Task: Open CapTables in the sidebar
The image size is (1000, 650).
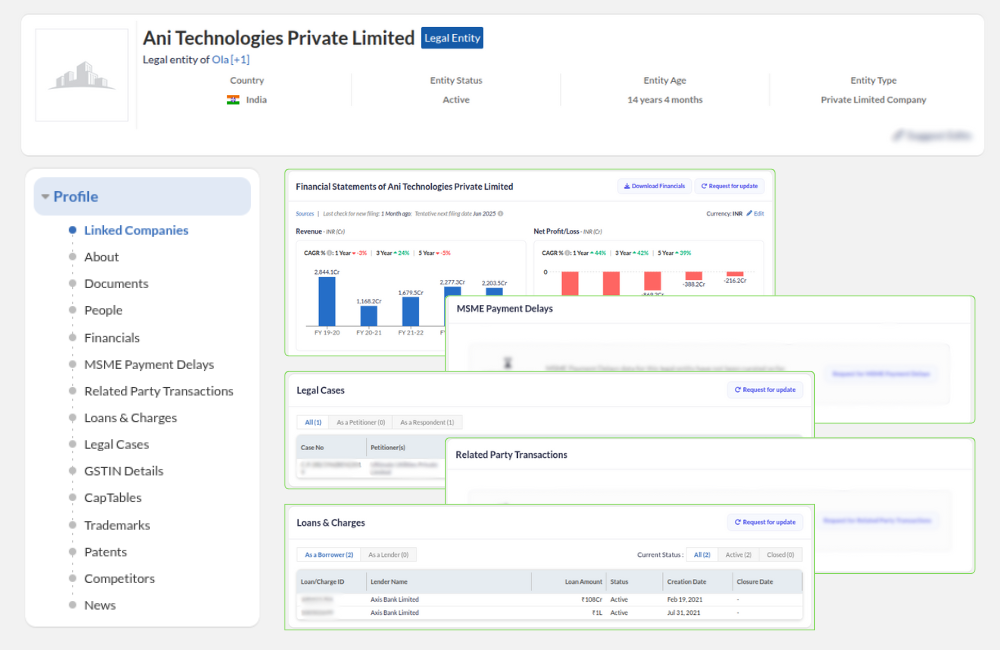Action: click(112, 498)
